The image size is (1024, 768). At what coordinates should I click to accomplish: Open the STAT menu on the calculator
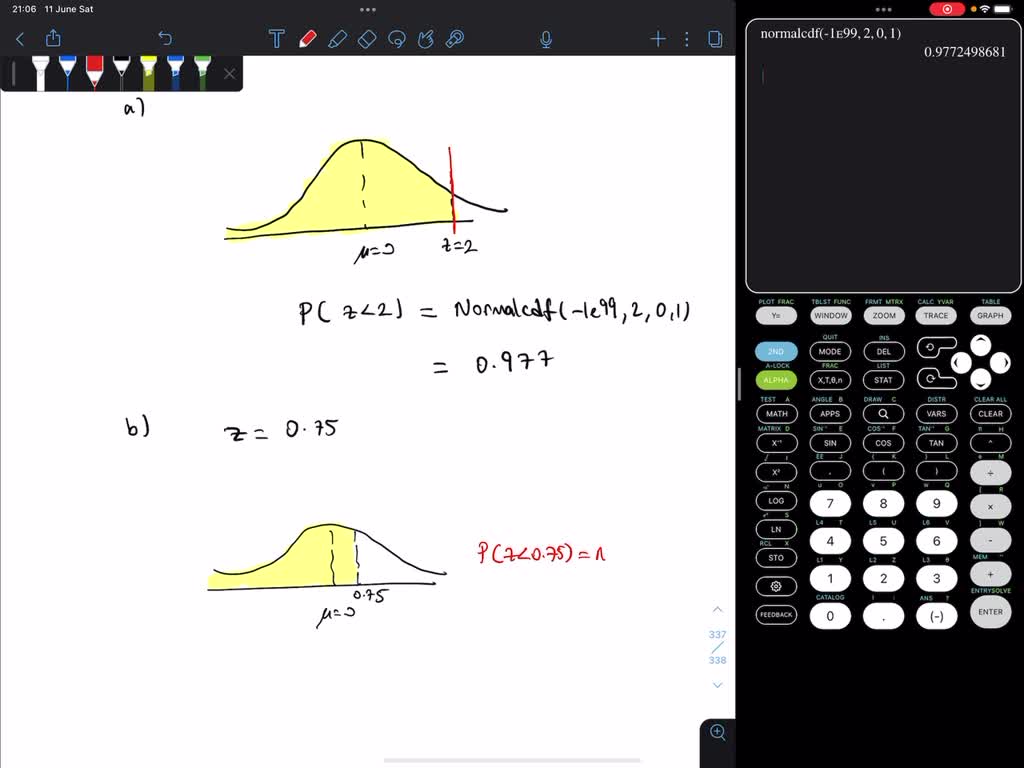click(883, 380)
